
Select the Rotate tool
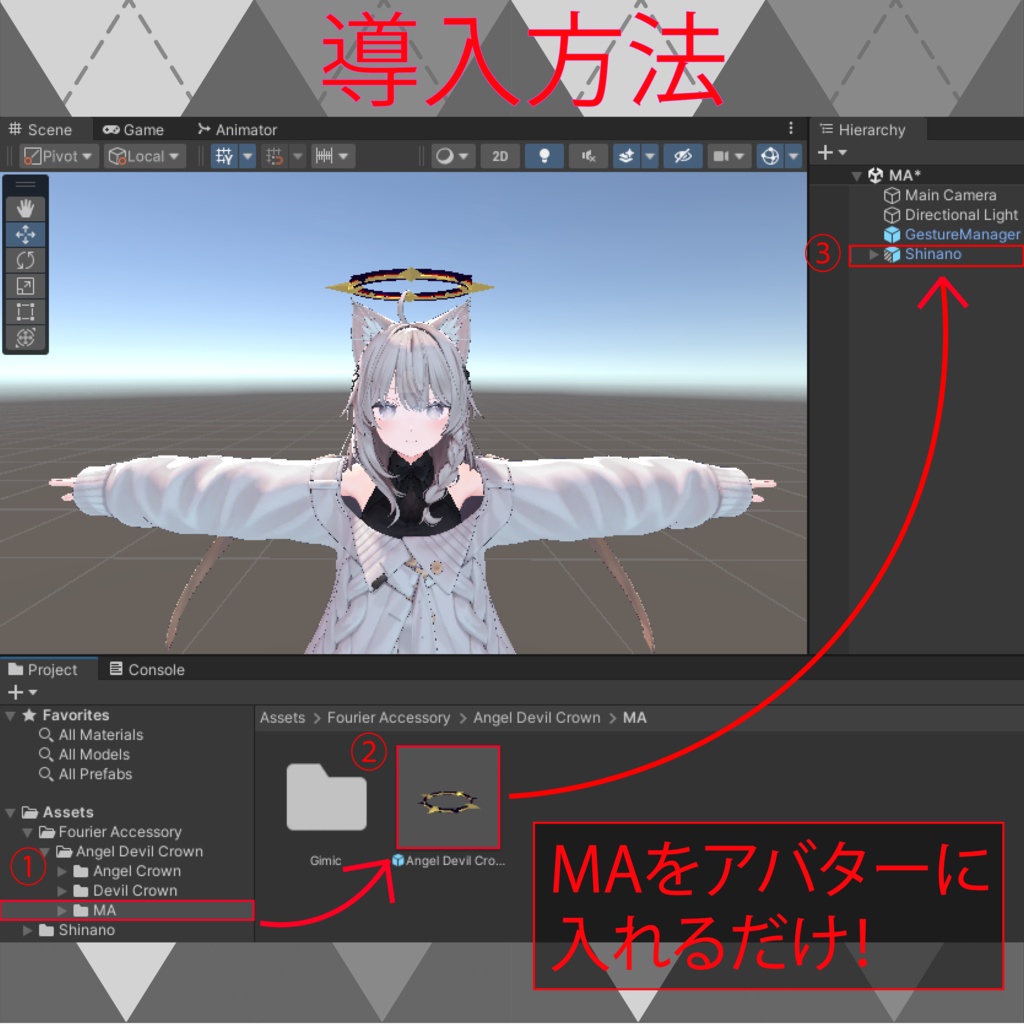(x=25, y=260)
